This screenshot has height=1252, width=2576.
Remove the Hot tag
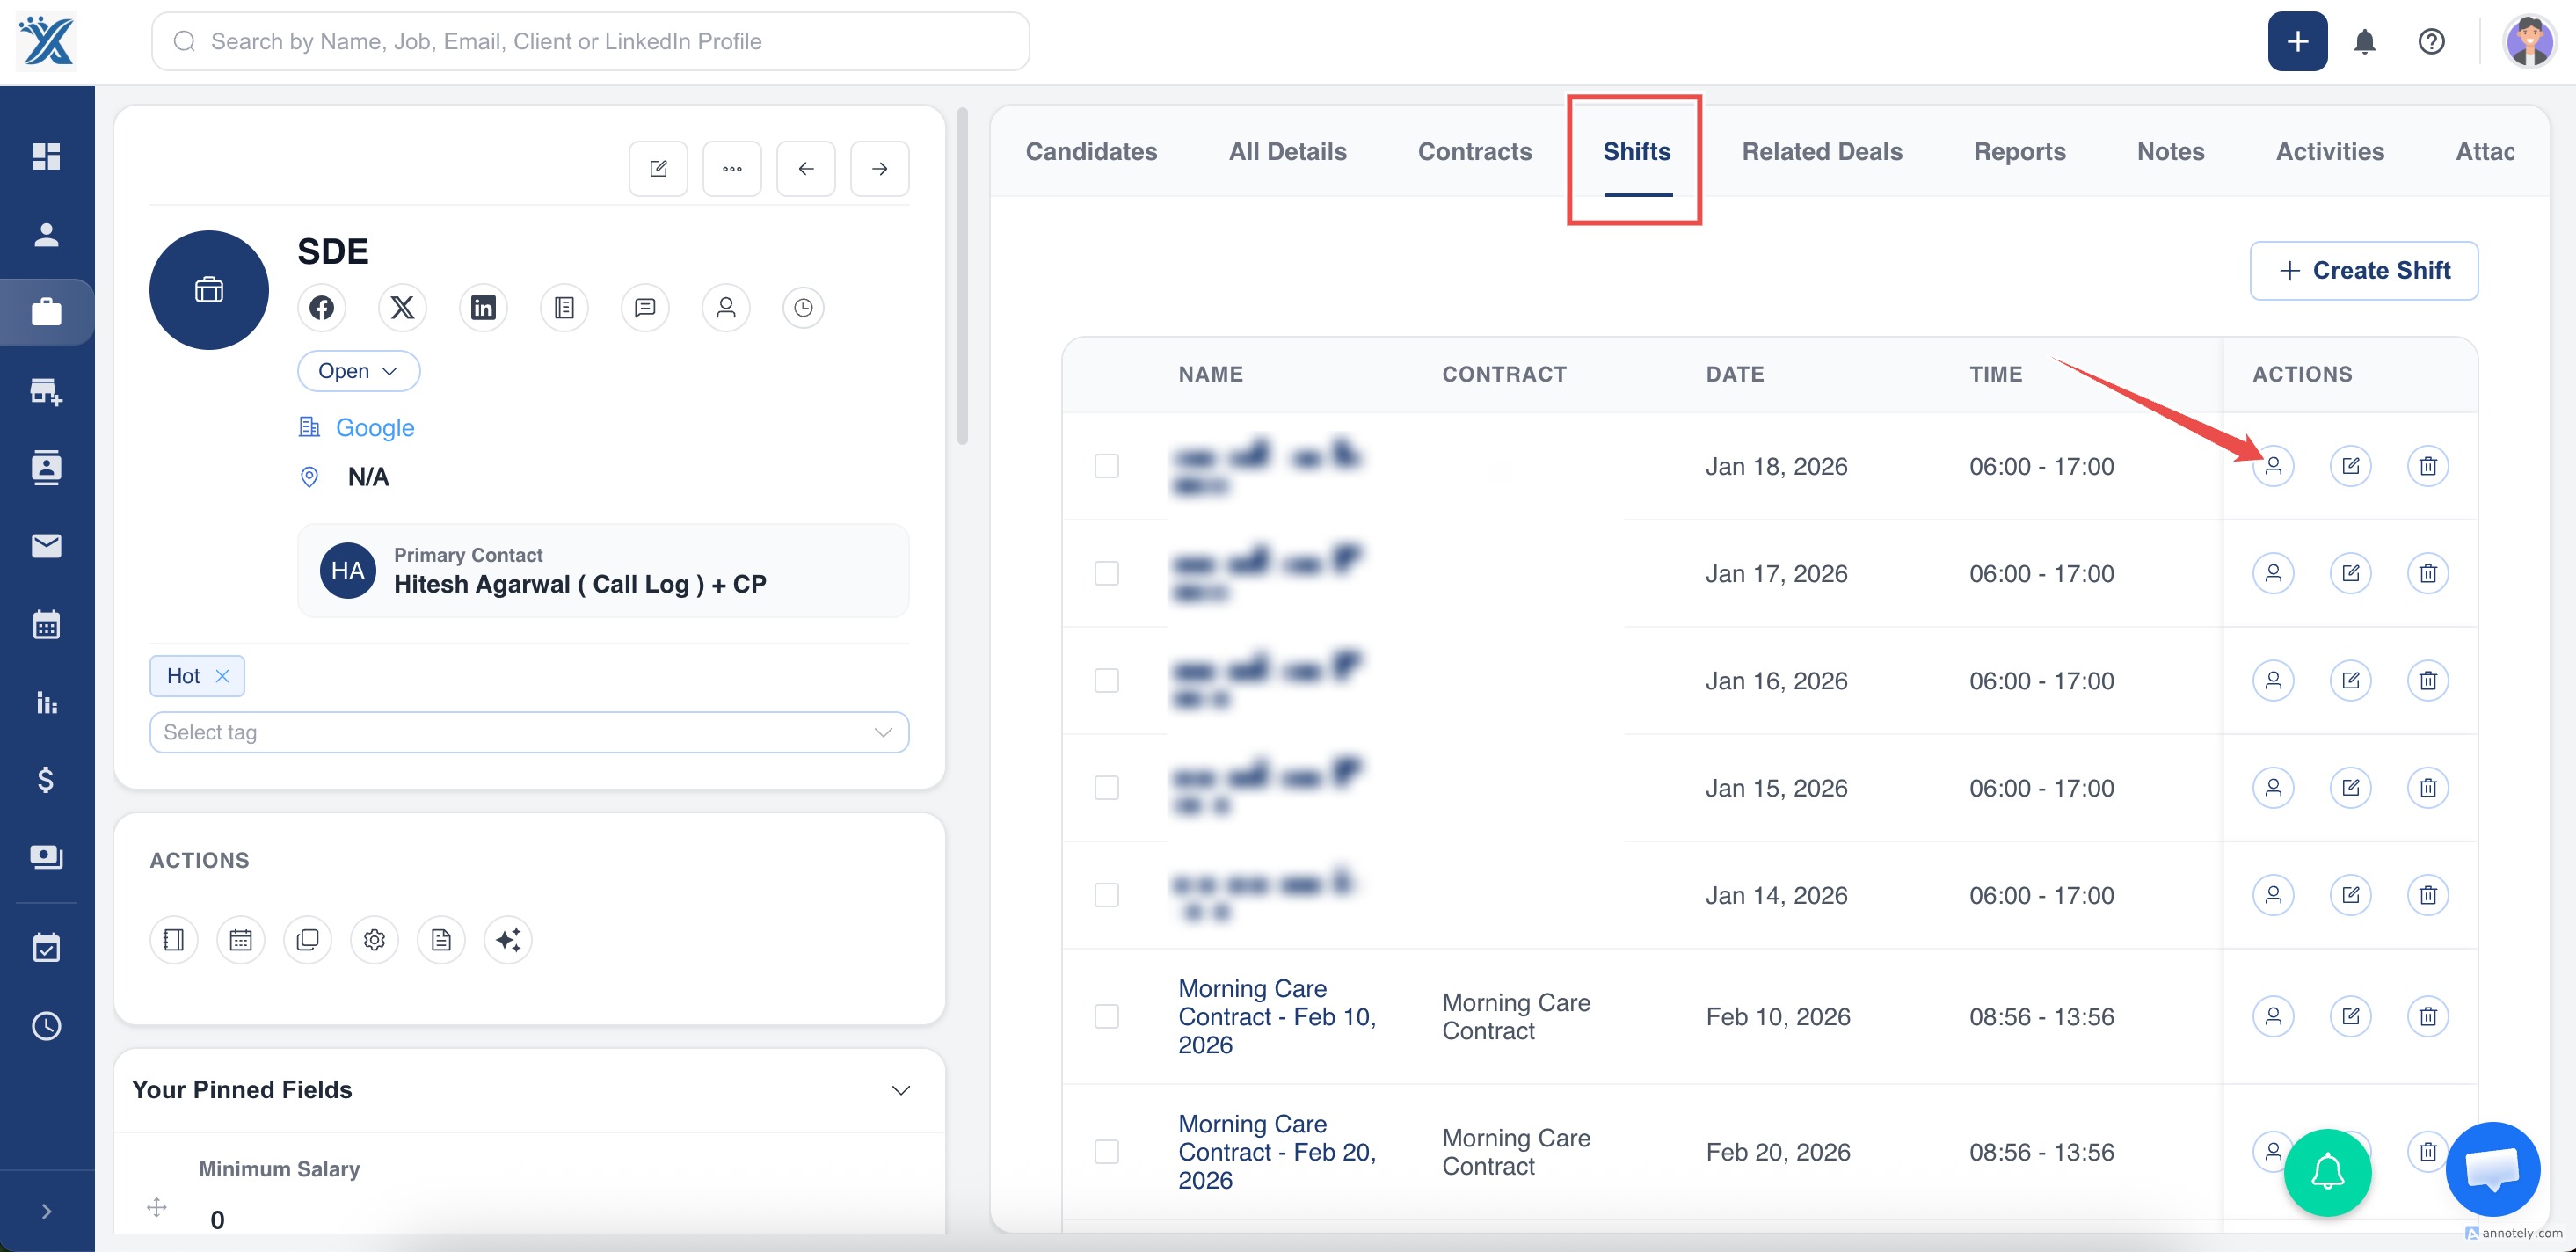222,677
